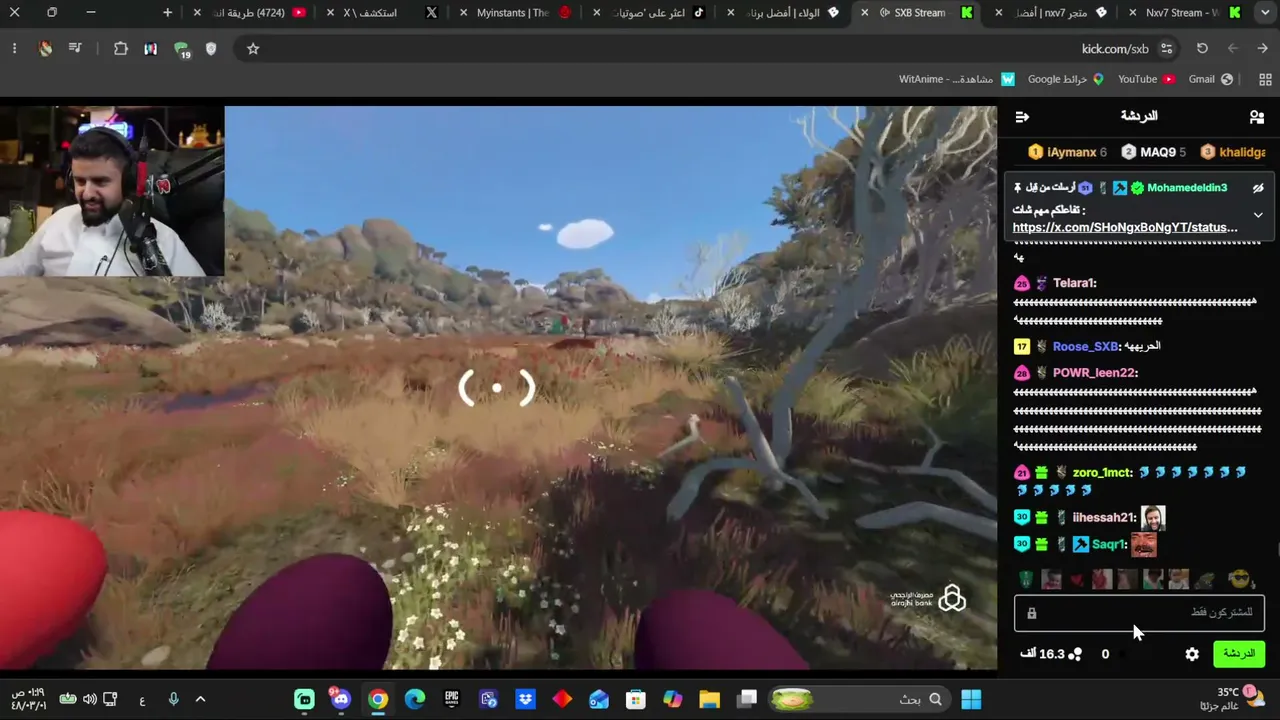Click the channel points balance 16.3
Image resolution: width=1280 pixels, height=720 pixels.
tap(1051, 654)
